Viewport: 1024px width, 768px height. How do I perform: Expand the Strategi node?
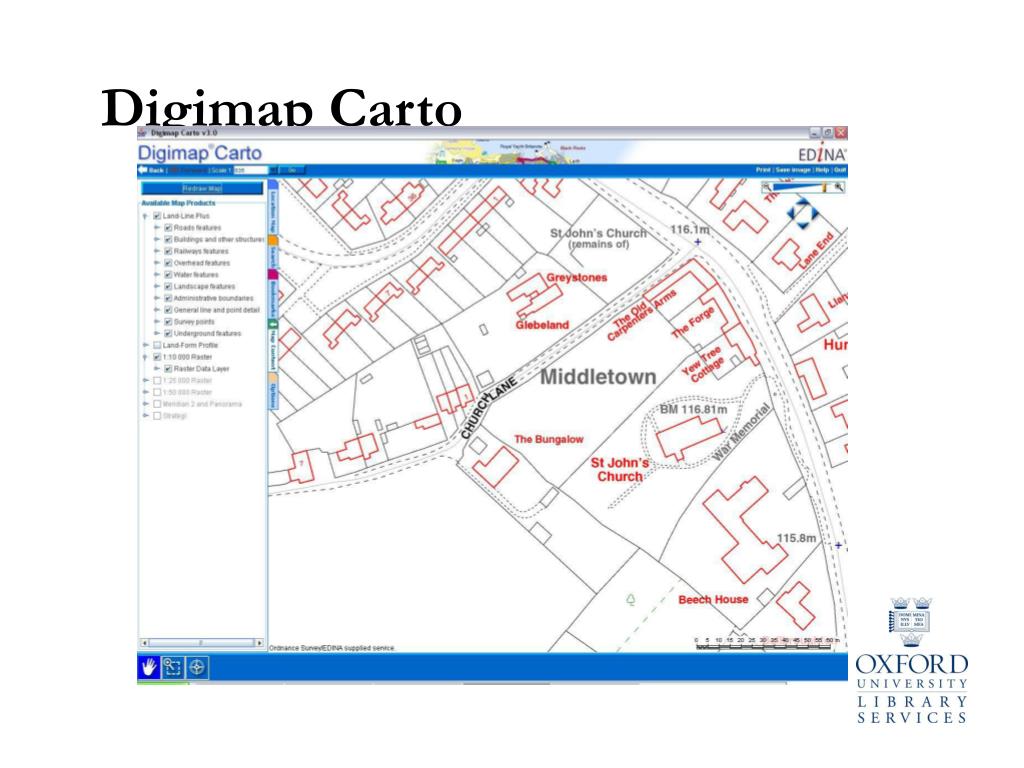coord(146,416)
